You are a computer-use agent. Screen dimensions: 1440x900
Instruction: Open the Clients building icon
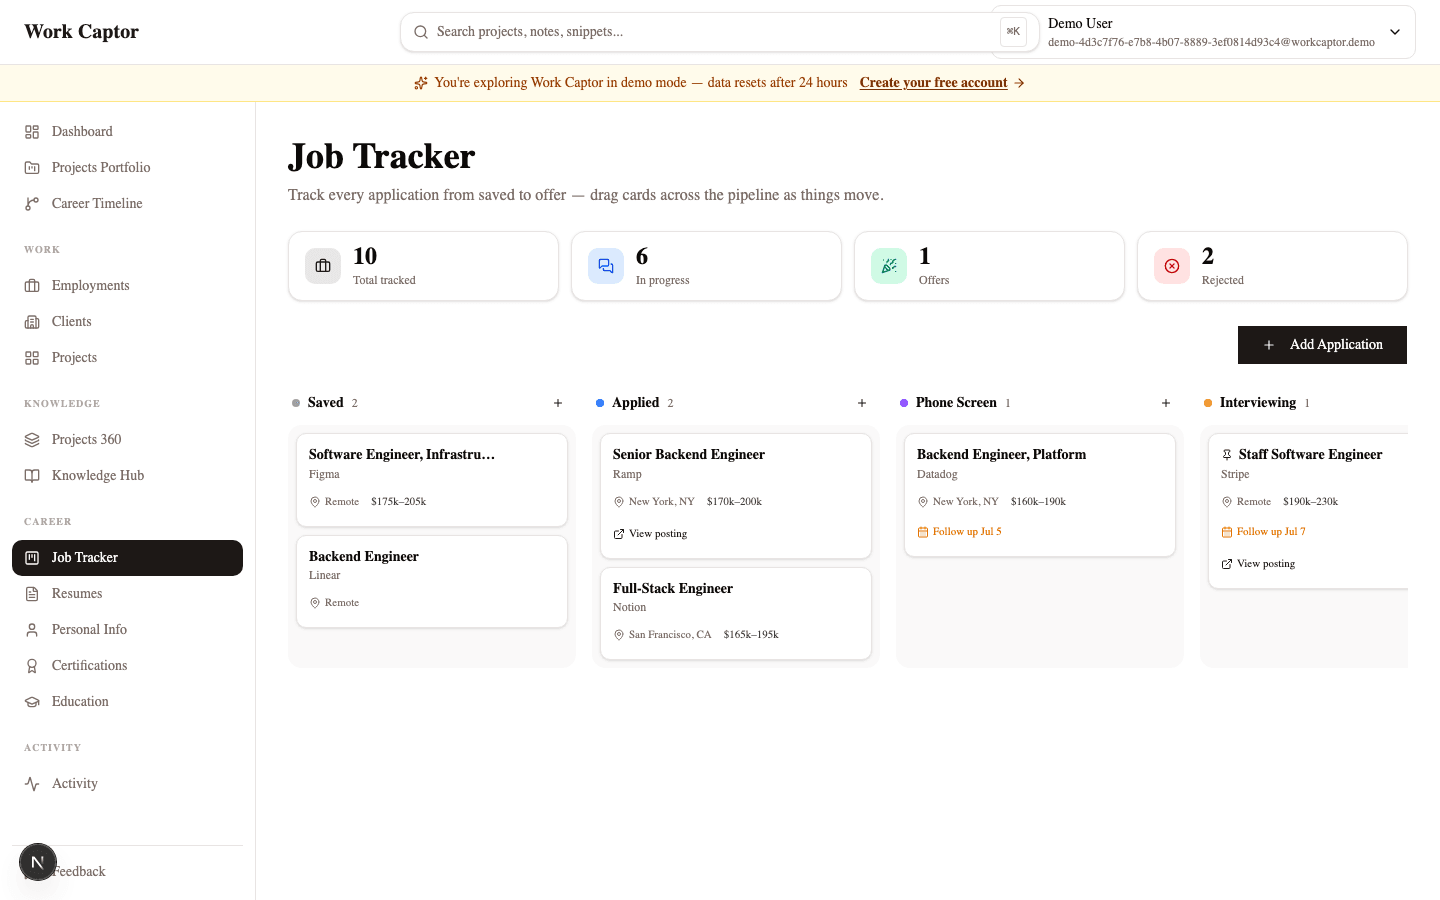(32, 322)
